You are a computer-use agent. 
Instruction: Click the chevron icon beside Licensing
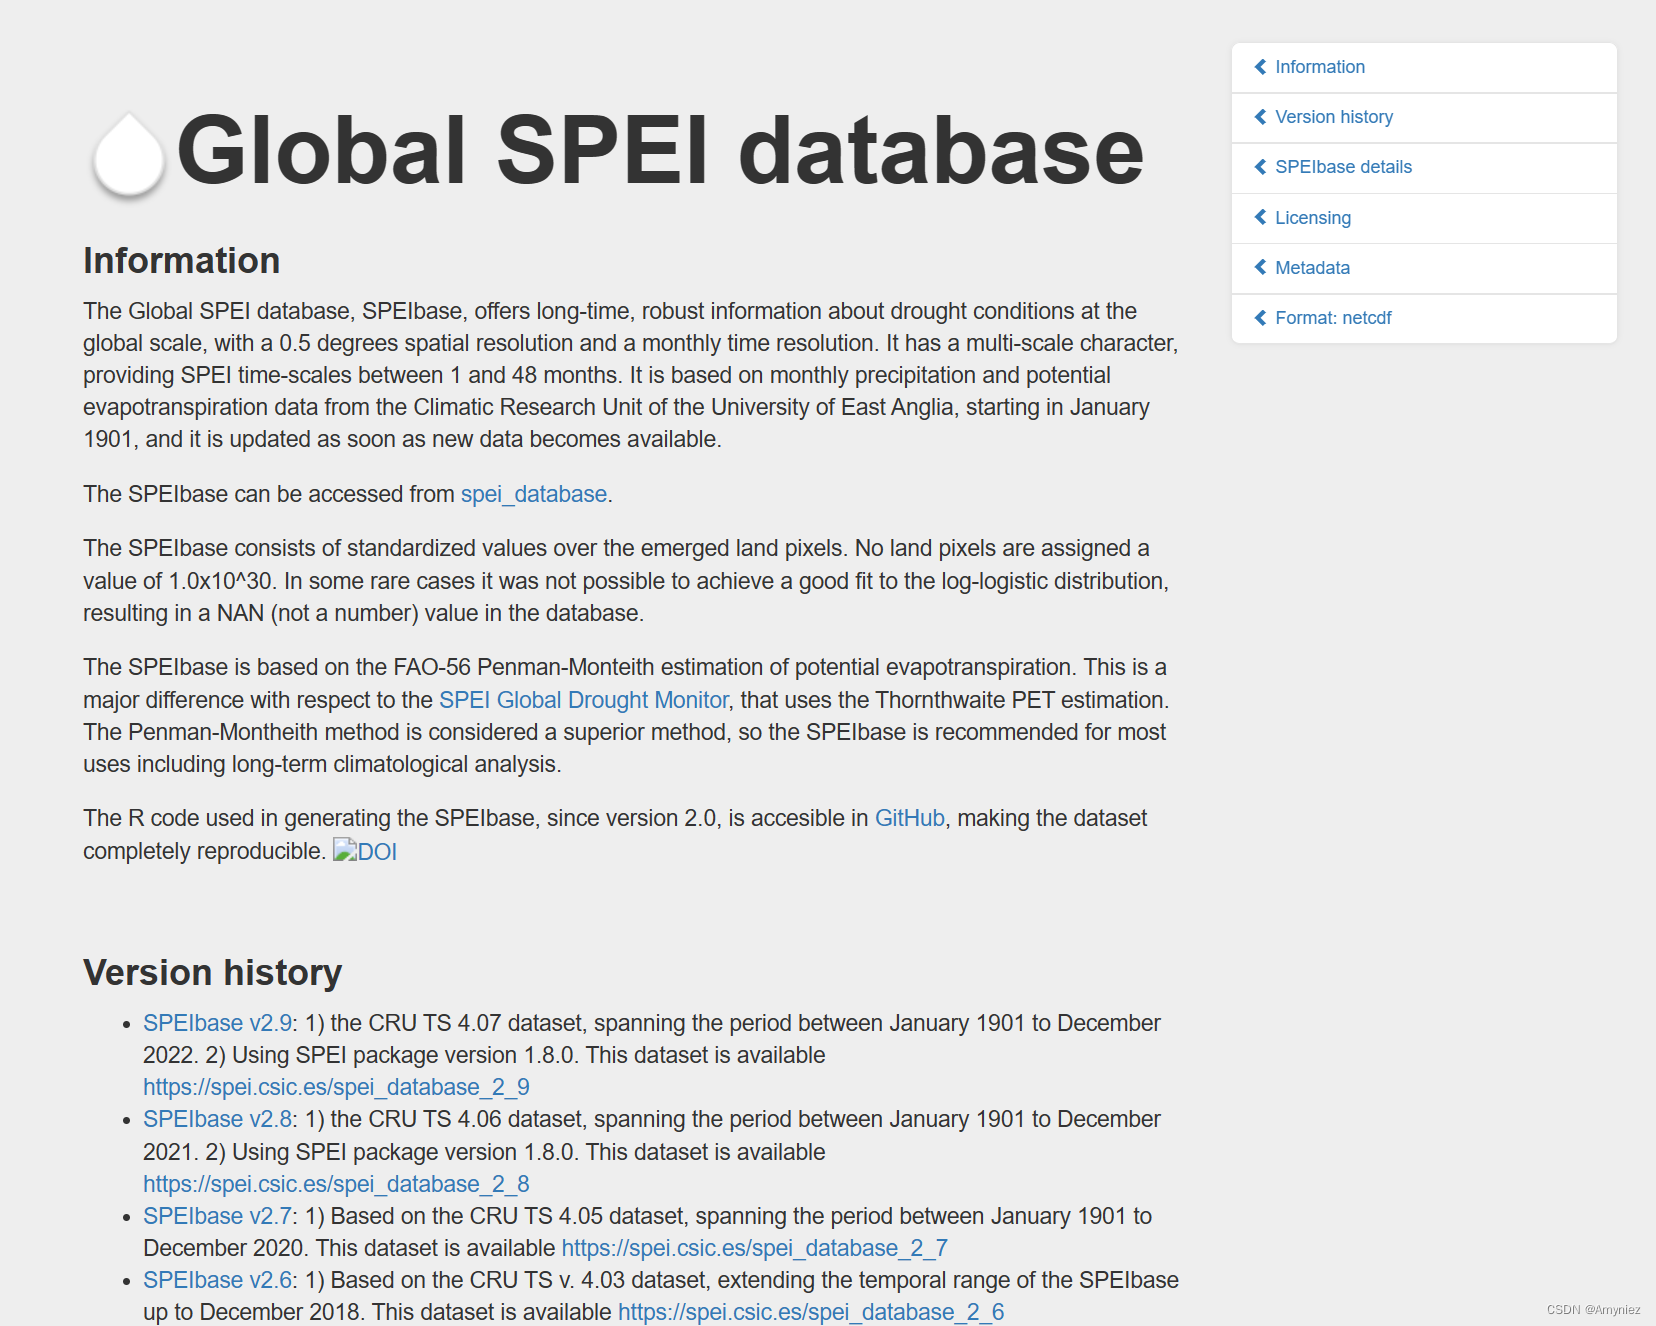click(1259, 218)
